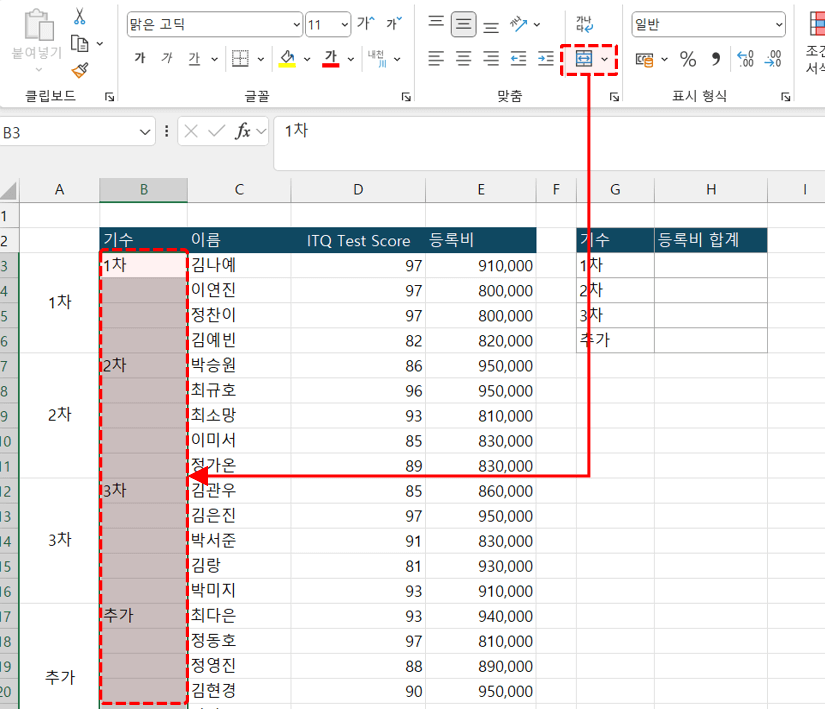Viewport: 825px width, 711px height.
Task: Increase font size with larger 가 icon
Action: pos(366,23)
